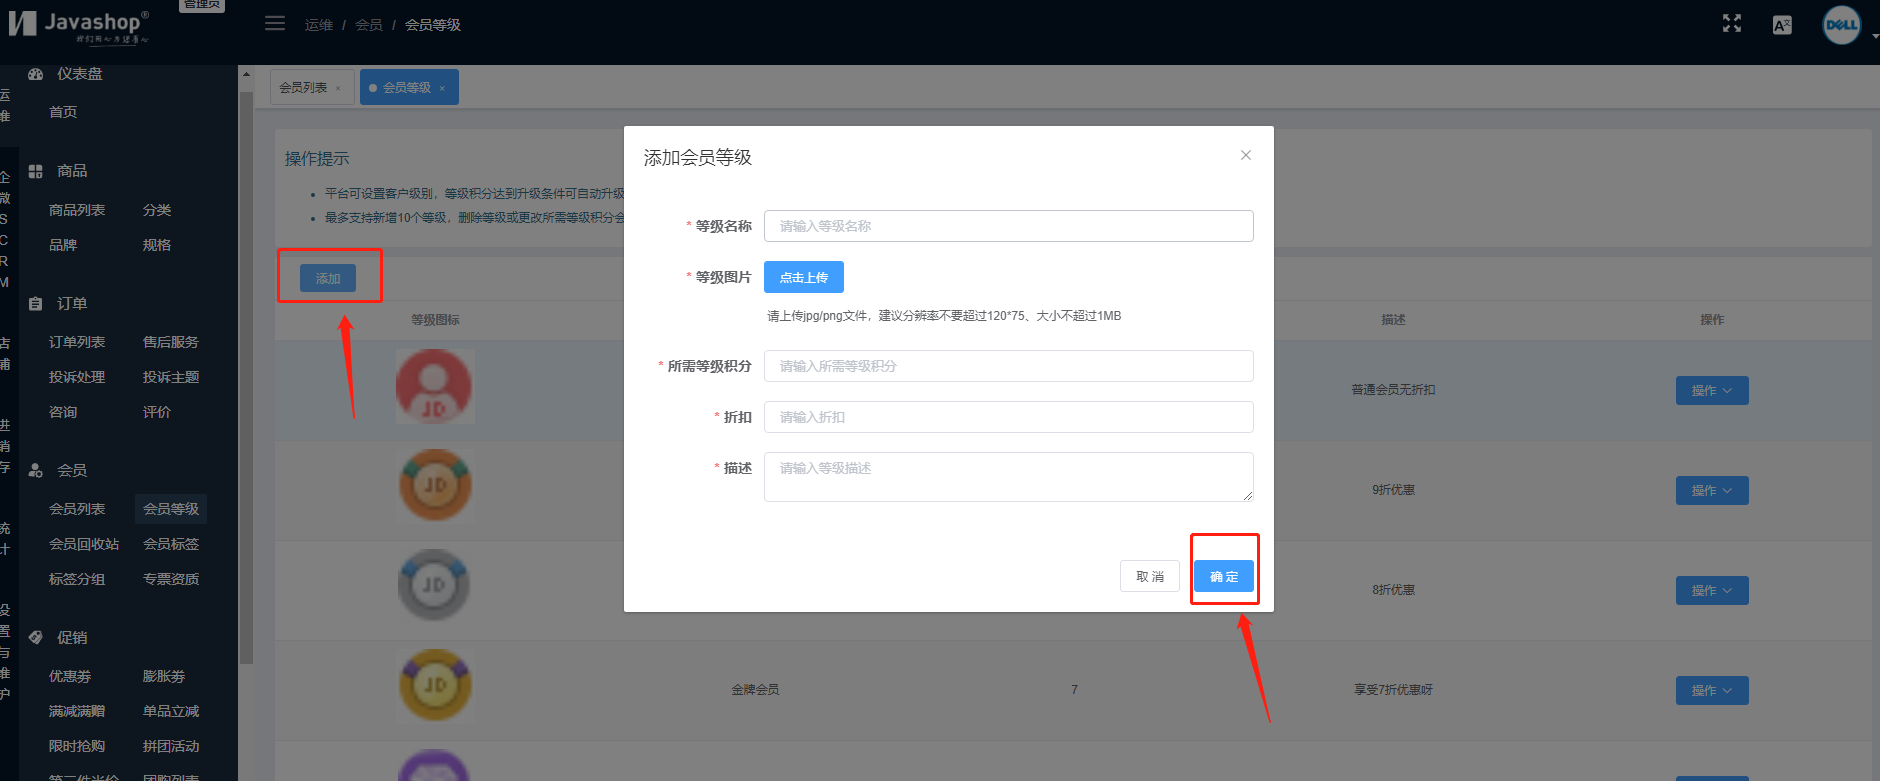Image resolution: width=1880 pixels, height=781 pixels.
Task: Click the gold 金牌会员 level icon
Action: 435,685
